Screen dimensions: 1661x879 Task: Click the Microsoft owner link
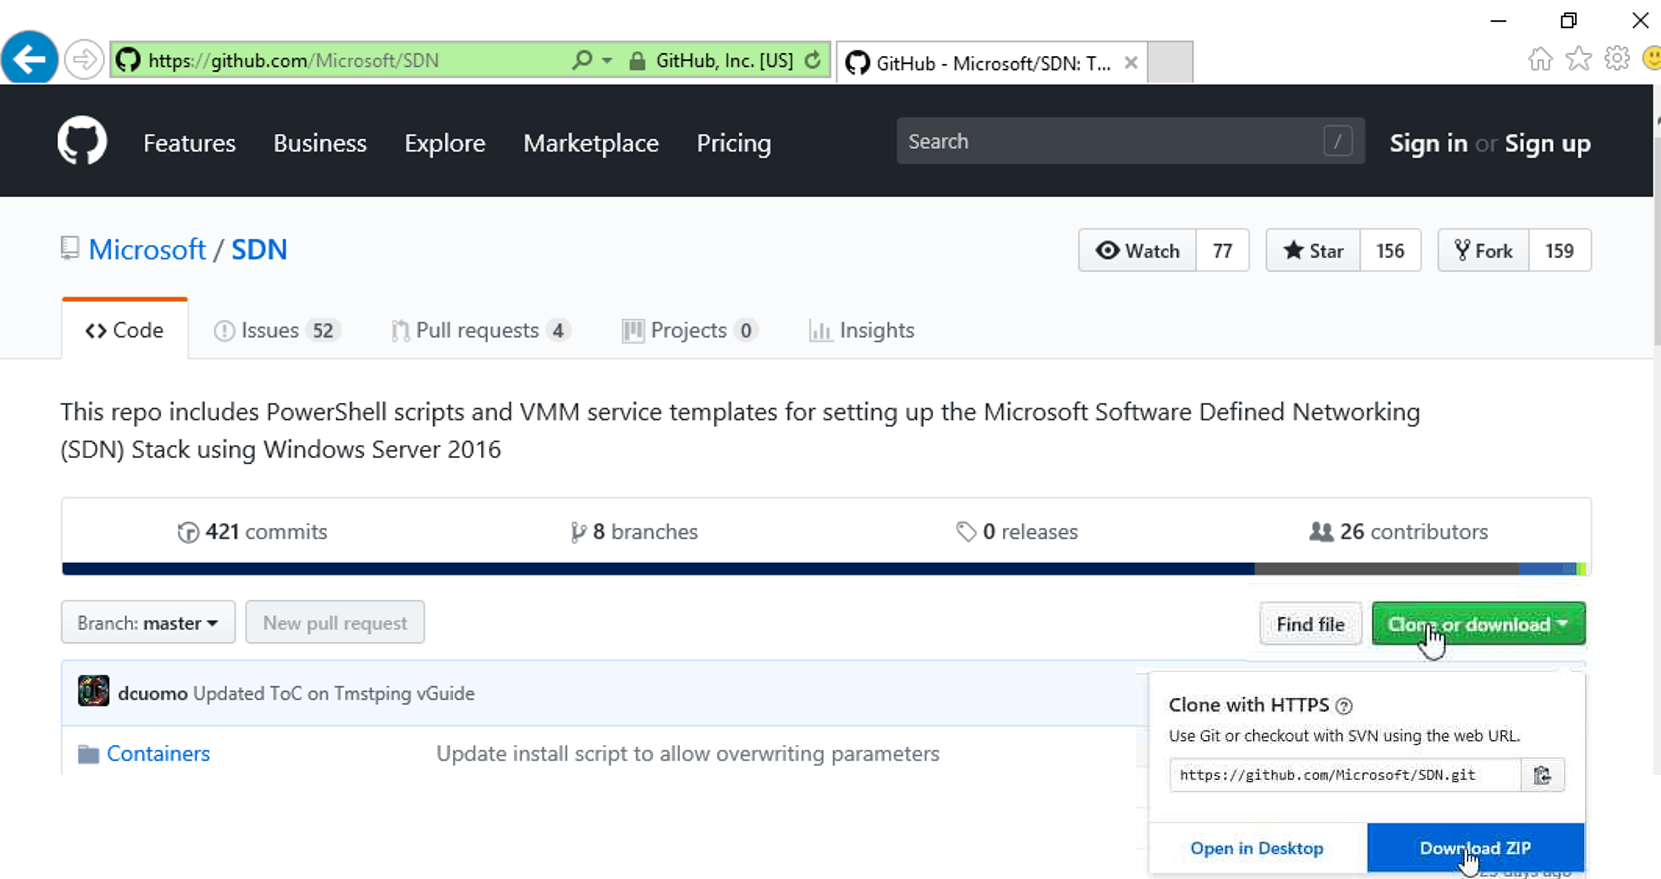(147, 249)
